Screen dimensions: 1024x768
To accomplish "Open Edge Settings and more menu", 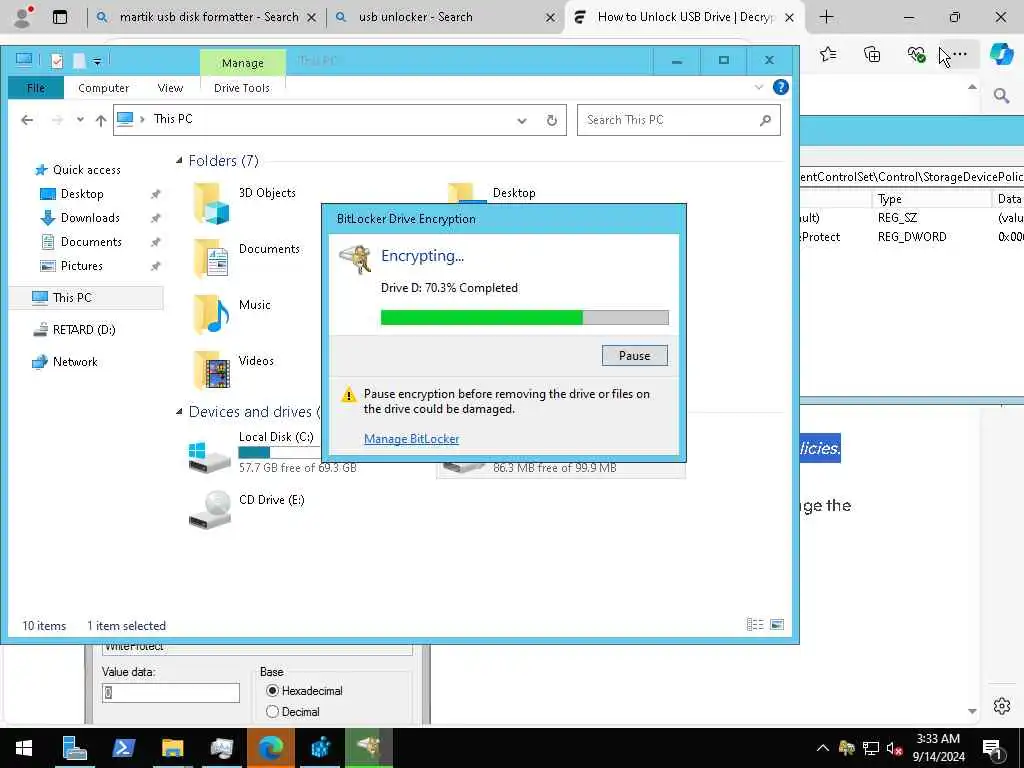I will click(959, 54).
